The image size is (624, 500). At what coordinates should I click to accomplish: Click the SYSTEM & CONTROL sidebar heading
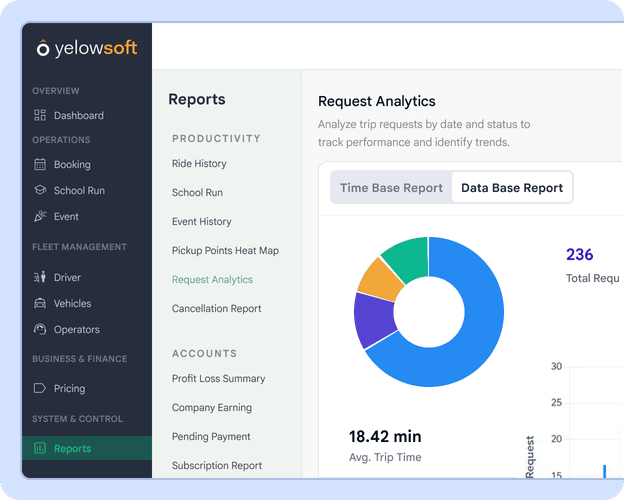(x=78, y=419)
